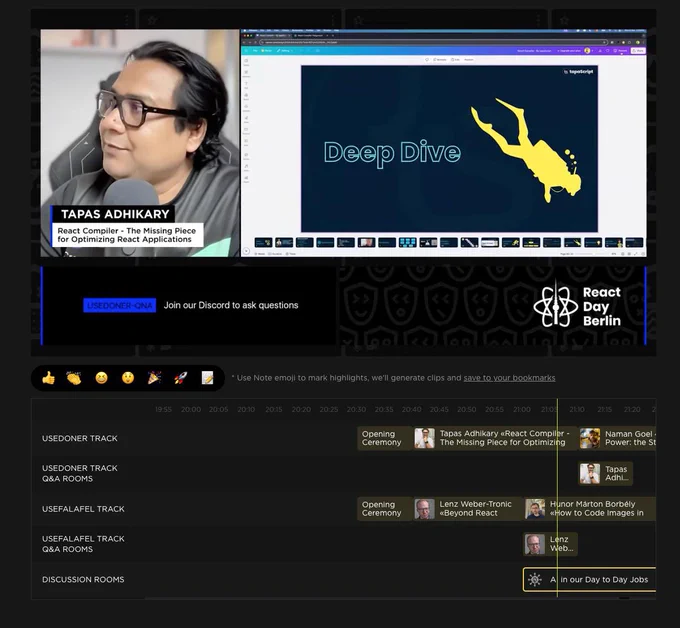The height and width of the screenshot is (628, 680).
Task: Click the 20:00 time marker
Action: (191, 409)
